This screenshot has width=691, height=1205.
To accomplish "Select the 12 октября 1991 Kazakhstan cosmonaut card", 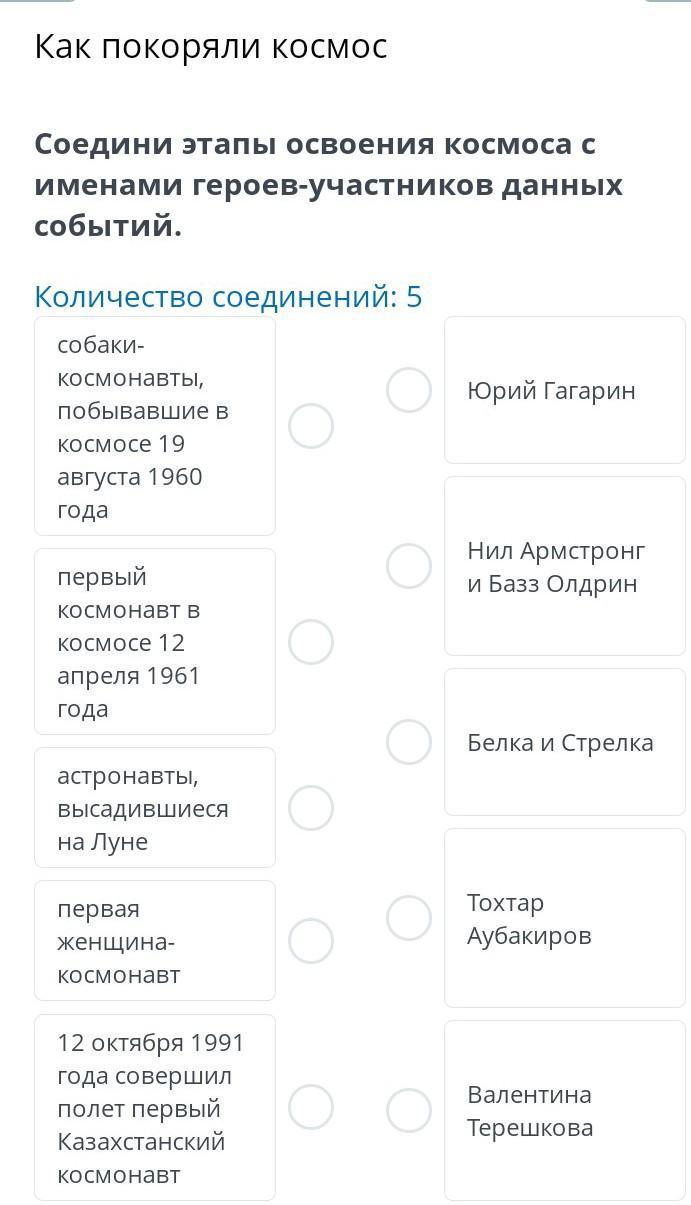I will coord(155,1108).
